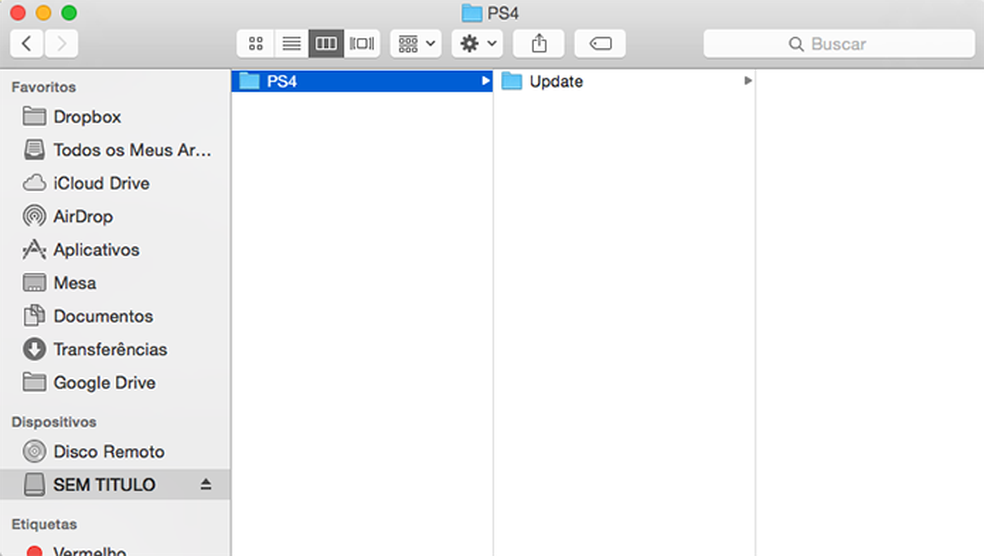The width and height of the screenshot is (984, 556).
Task: Open Mesa in the sidebar
Action: coord(115,283)
